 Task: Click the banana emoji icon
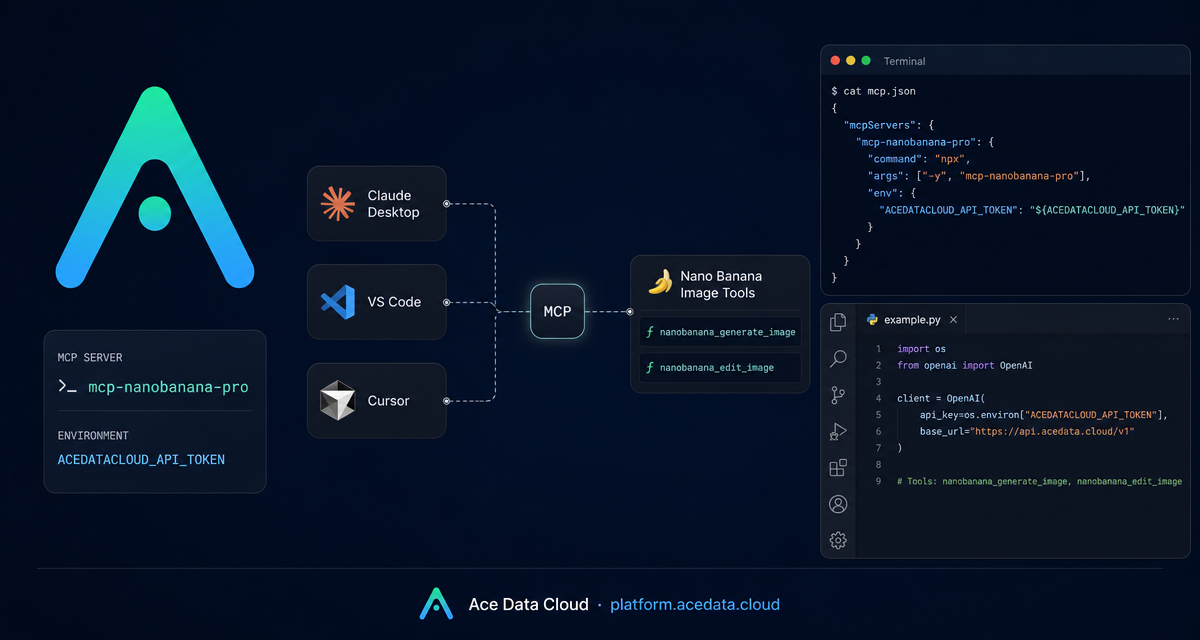[x=659, y=283]
